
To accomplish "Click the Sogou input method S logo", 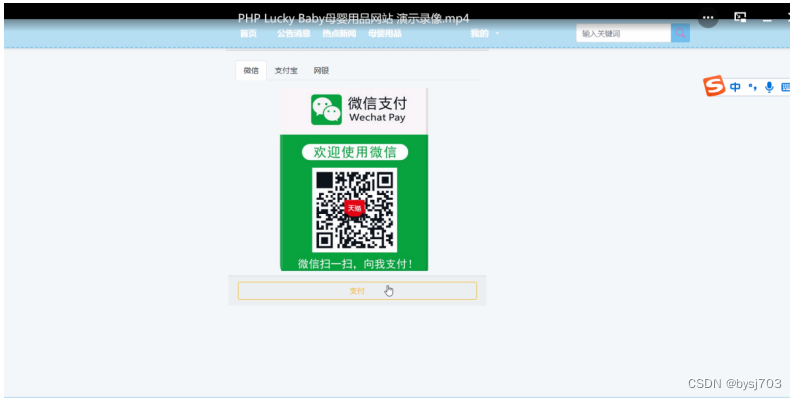I will [x=714, y=86].
